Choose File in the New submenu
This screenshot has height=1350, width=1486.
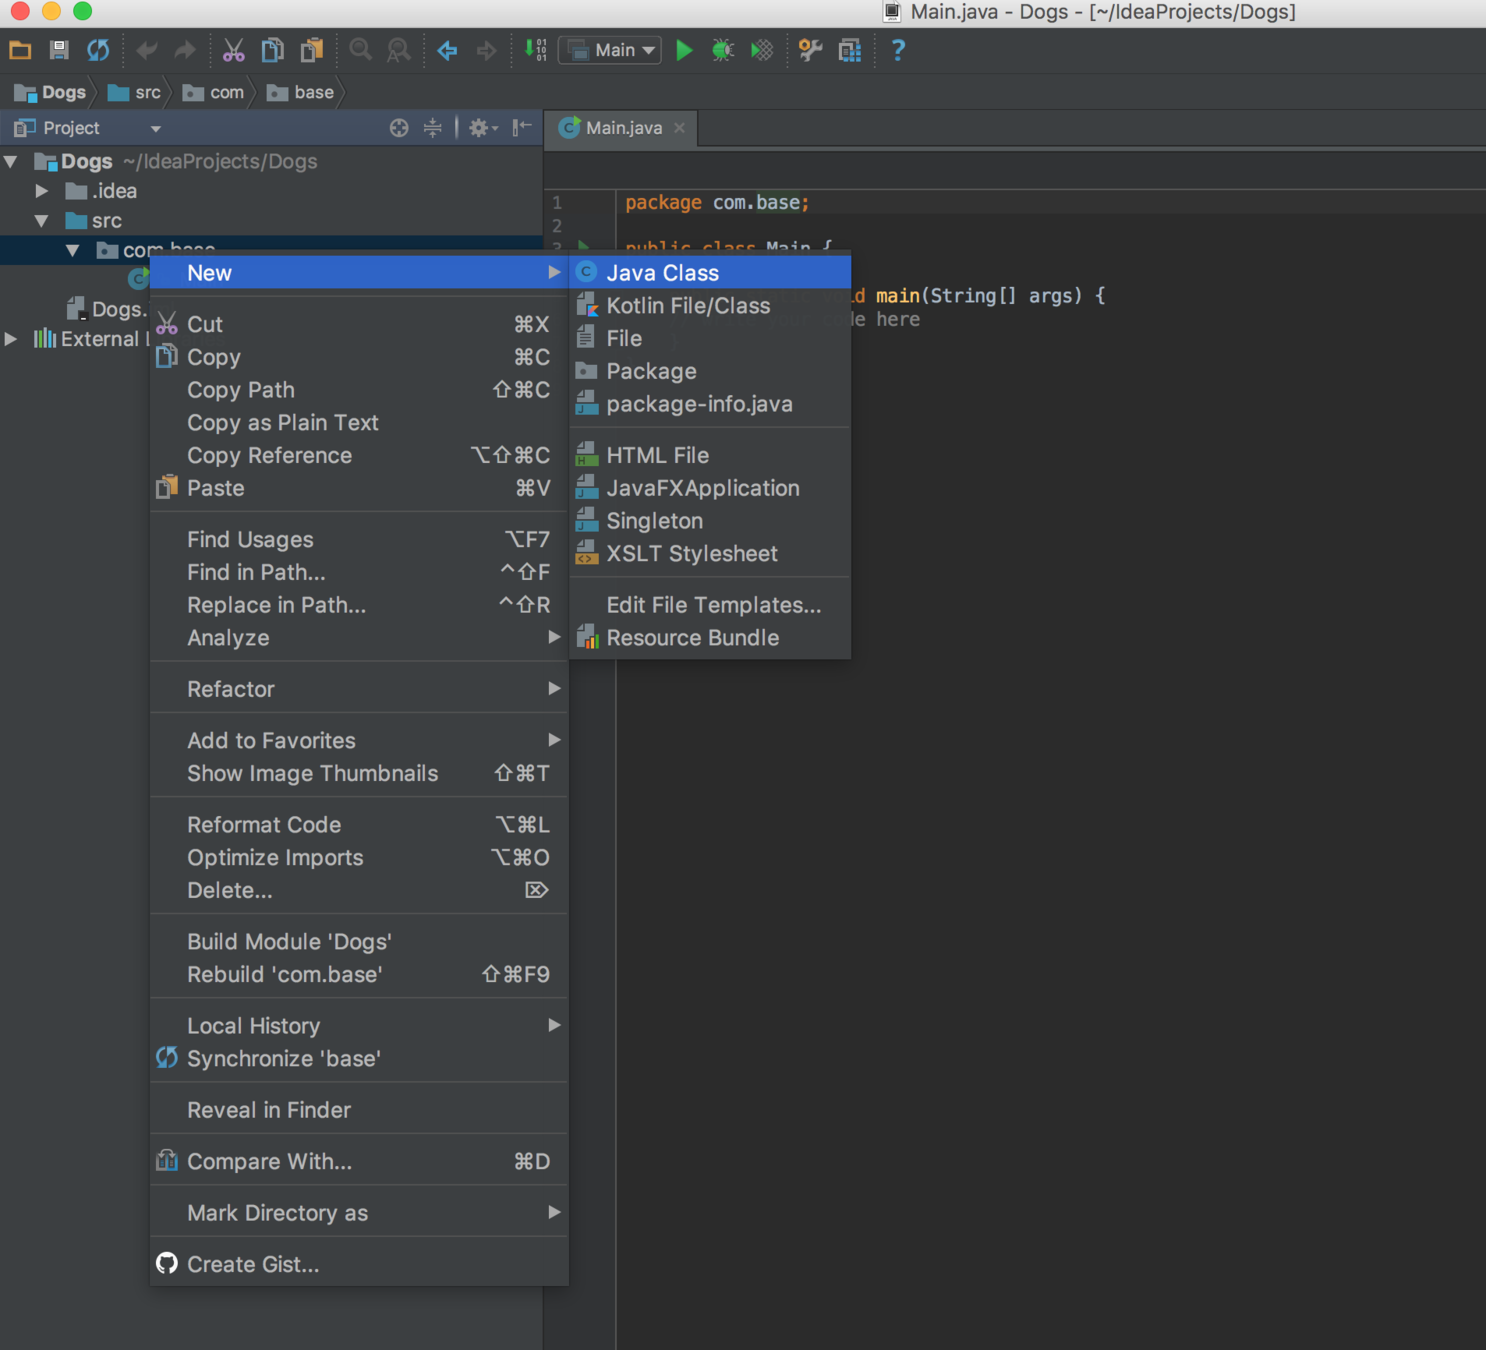pos(710,339)
